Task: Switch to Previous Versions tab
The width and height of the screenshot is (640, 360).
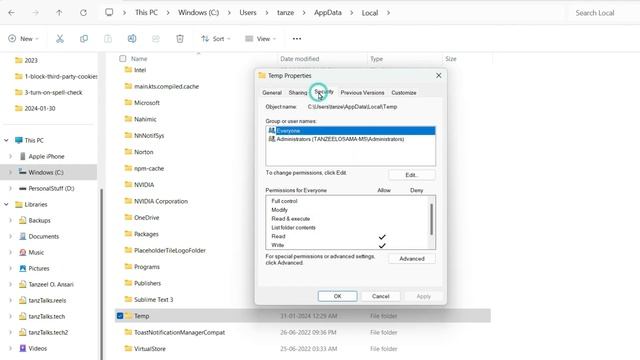Action: [x=362, y=93]
